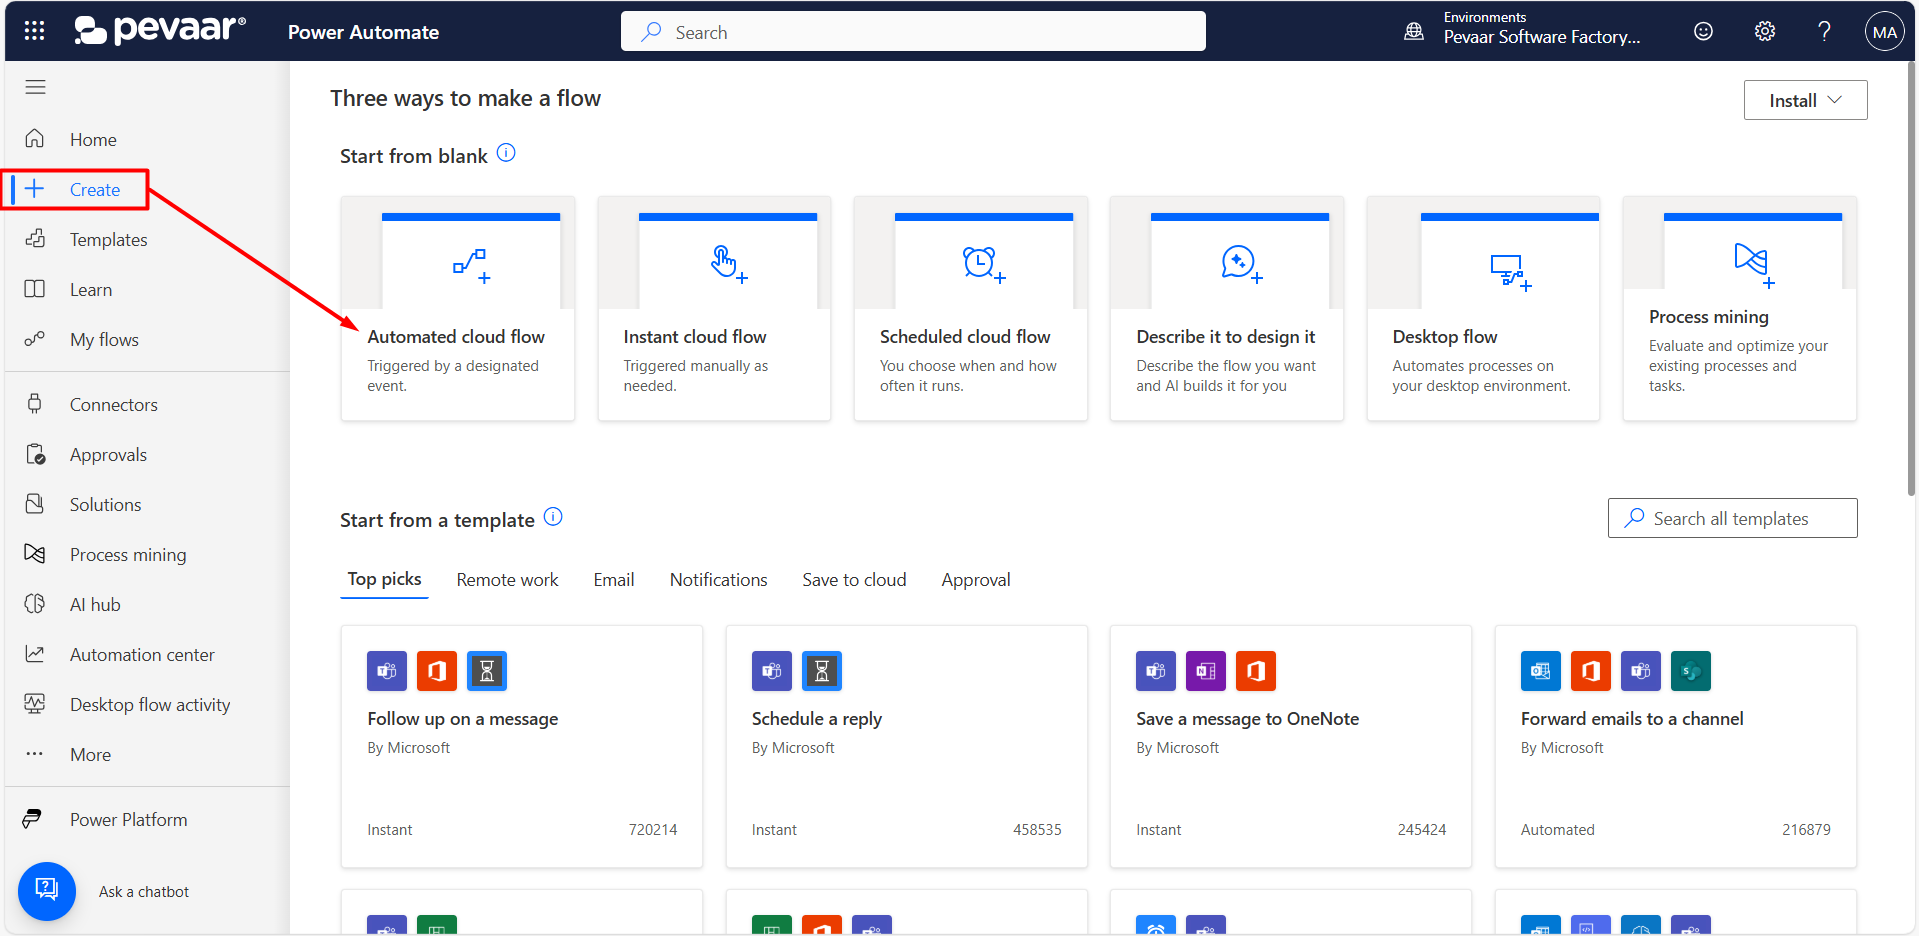Screen dimensions: 1919x936
Task: Switch to the Remote work tab
Action: [507, 580]
